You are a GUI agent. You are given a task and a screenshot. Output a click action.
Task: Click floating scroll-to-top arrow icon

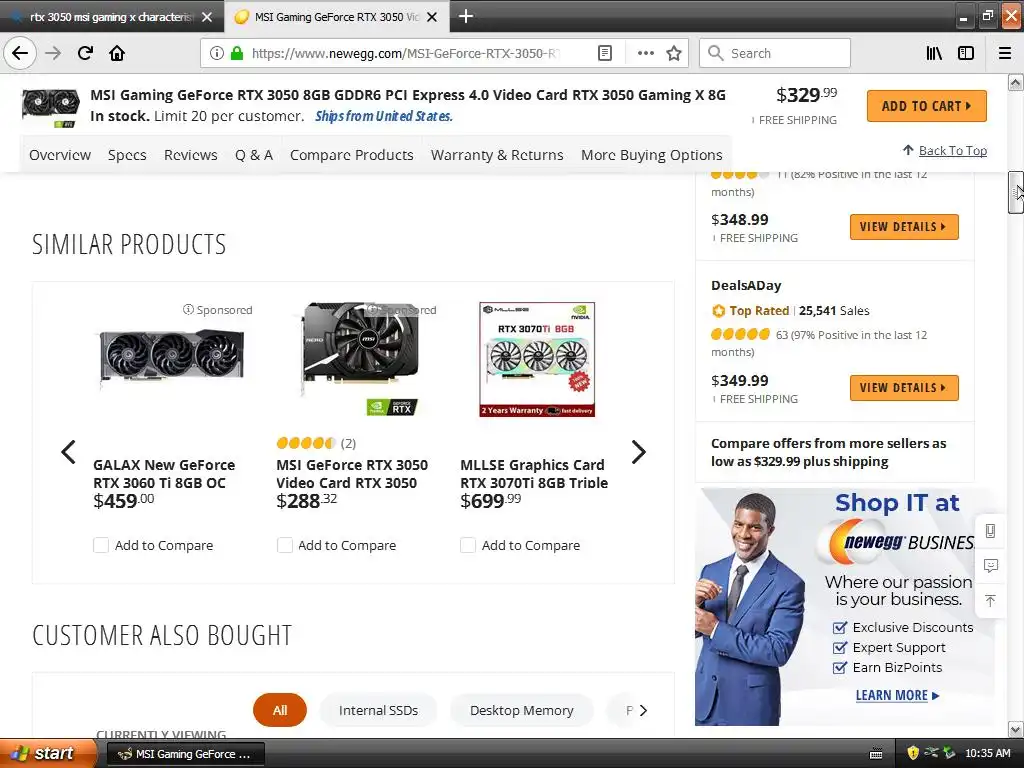990,601
